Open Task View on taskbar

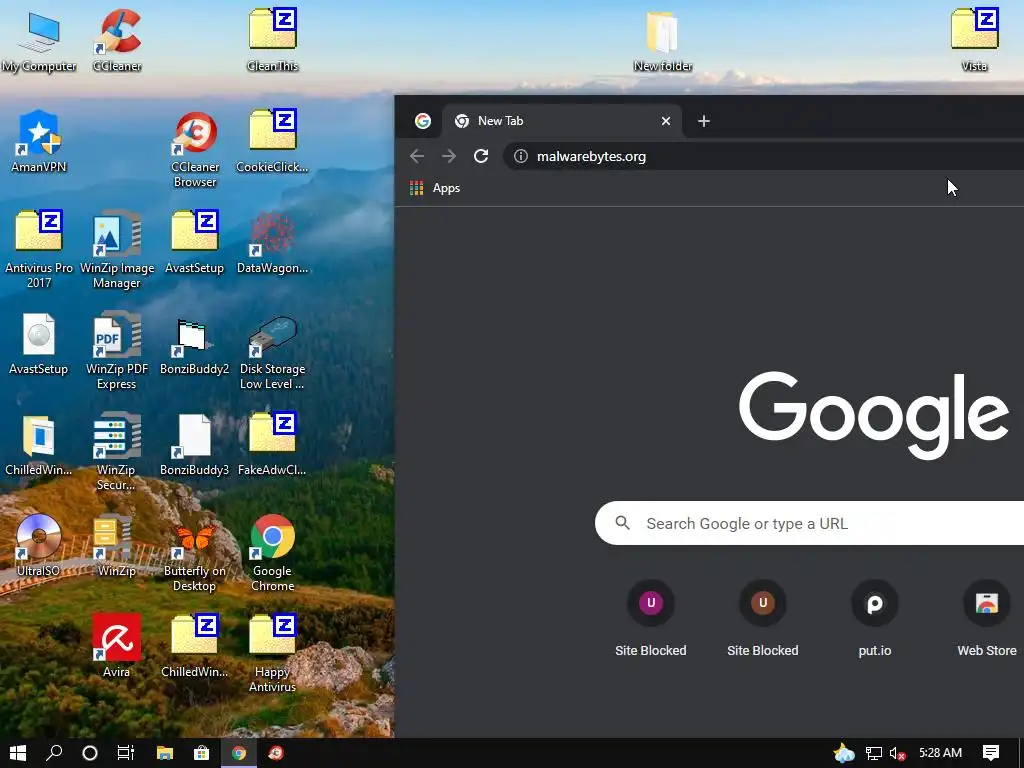(x=125, y=753)
